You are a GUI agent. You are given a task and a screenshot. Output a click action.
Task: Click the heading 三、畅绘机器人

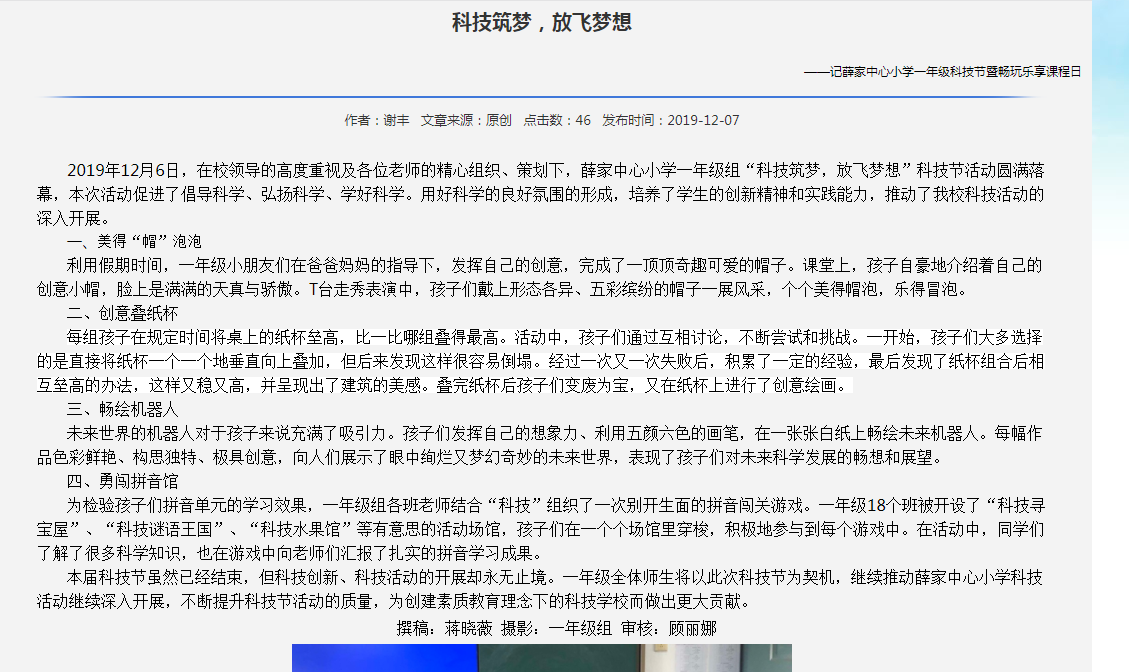click(122, 410)
